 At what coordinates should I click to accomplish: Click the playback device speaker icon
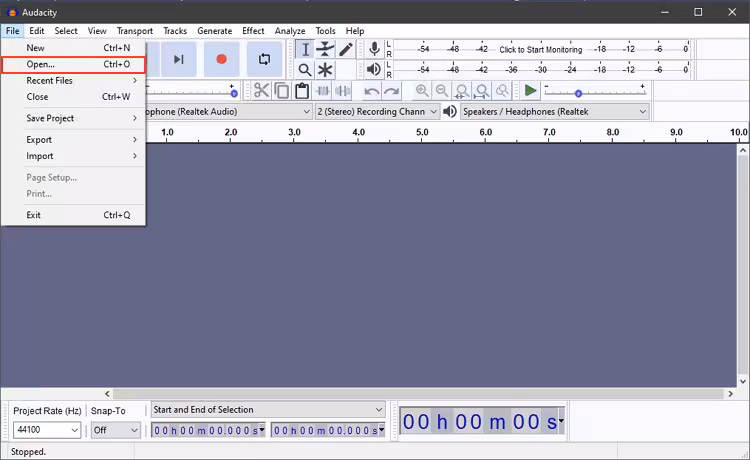[x=450, y=111]
